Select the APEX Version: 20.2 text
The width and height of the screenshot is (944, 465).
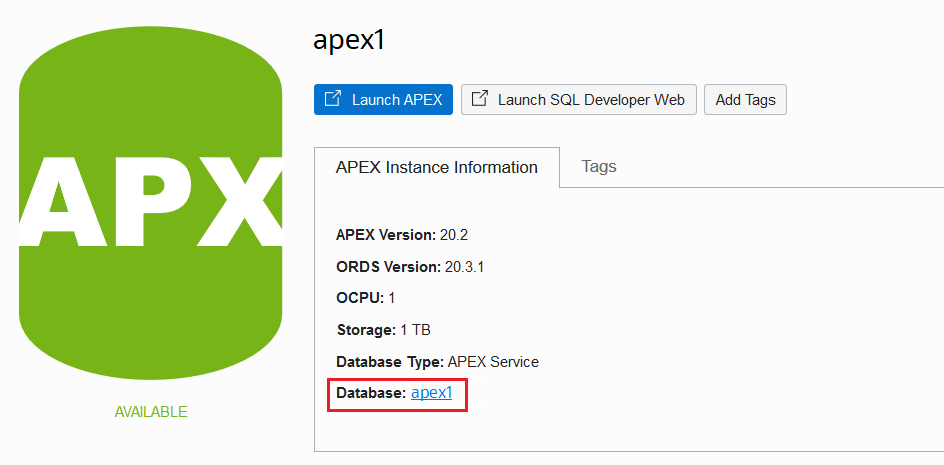point(402,235)
